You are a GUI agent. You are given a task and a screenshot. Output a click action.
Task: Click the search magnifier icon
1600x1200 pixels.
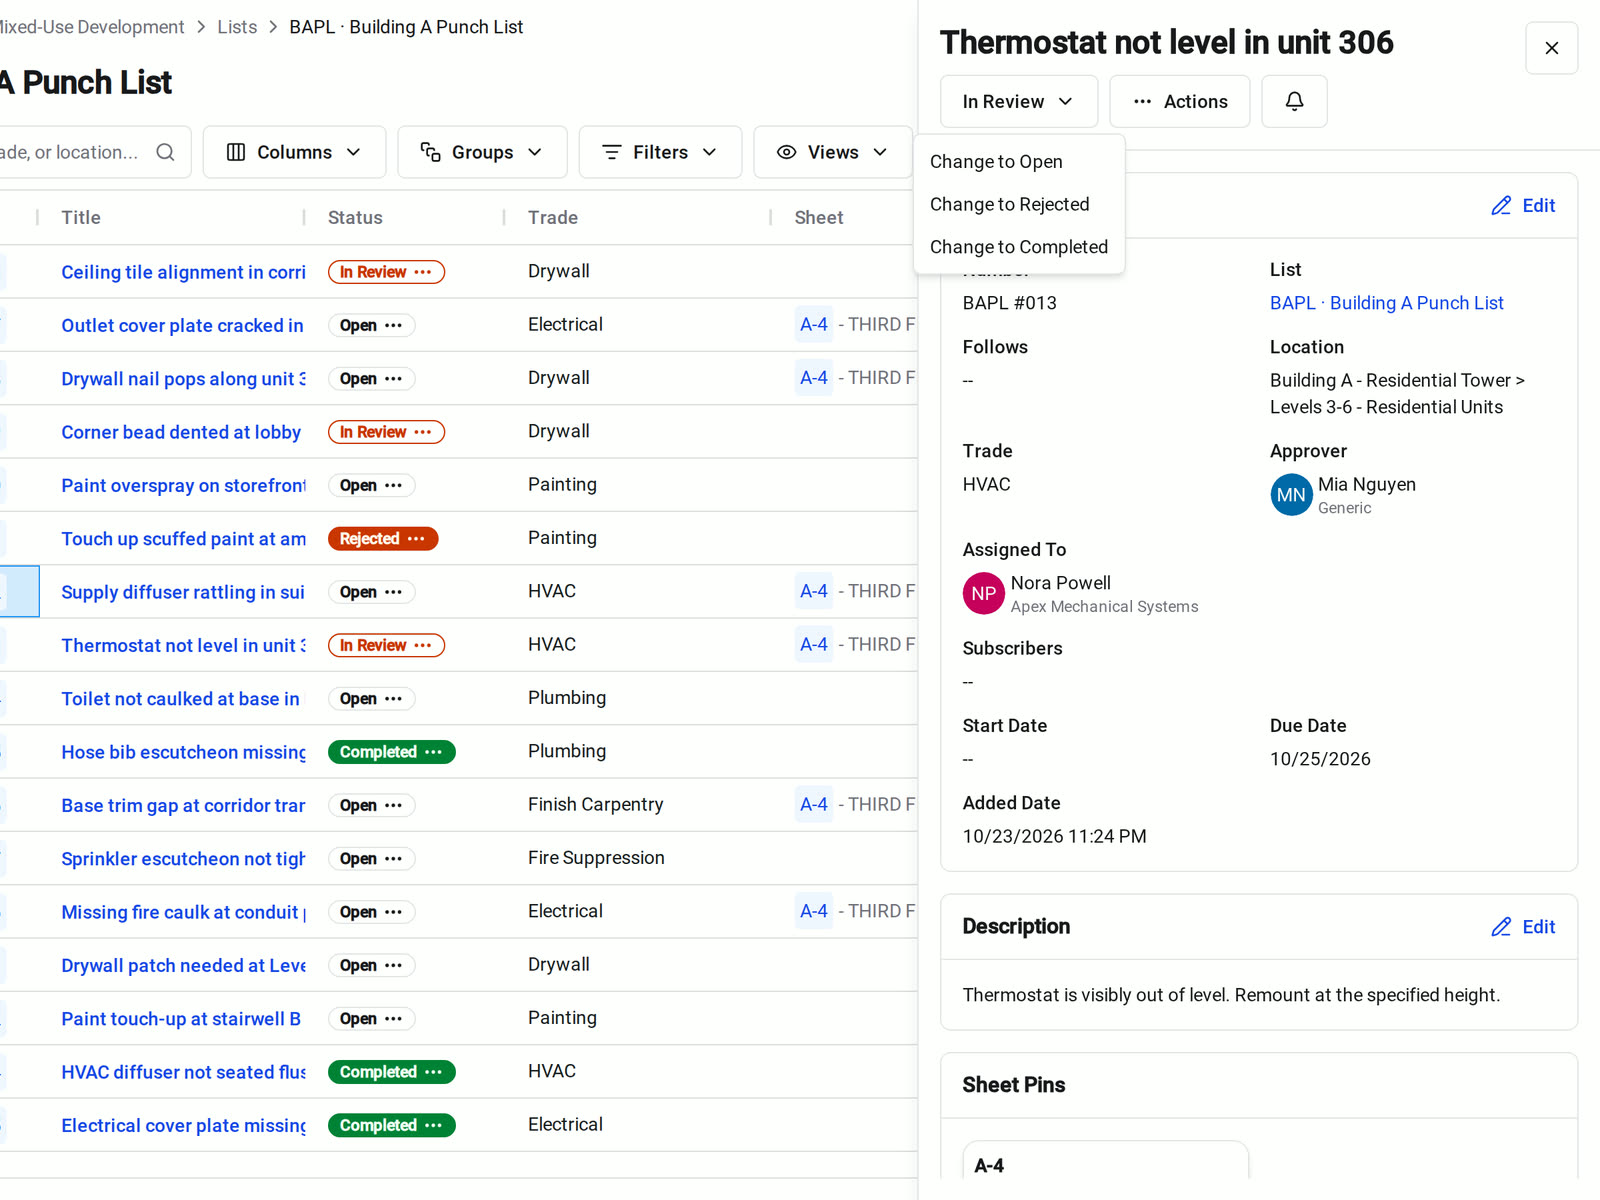click(166, 152)
